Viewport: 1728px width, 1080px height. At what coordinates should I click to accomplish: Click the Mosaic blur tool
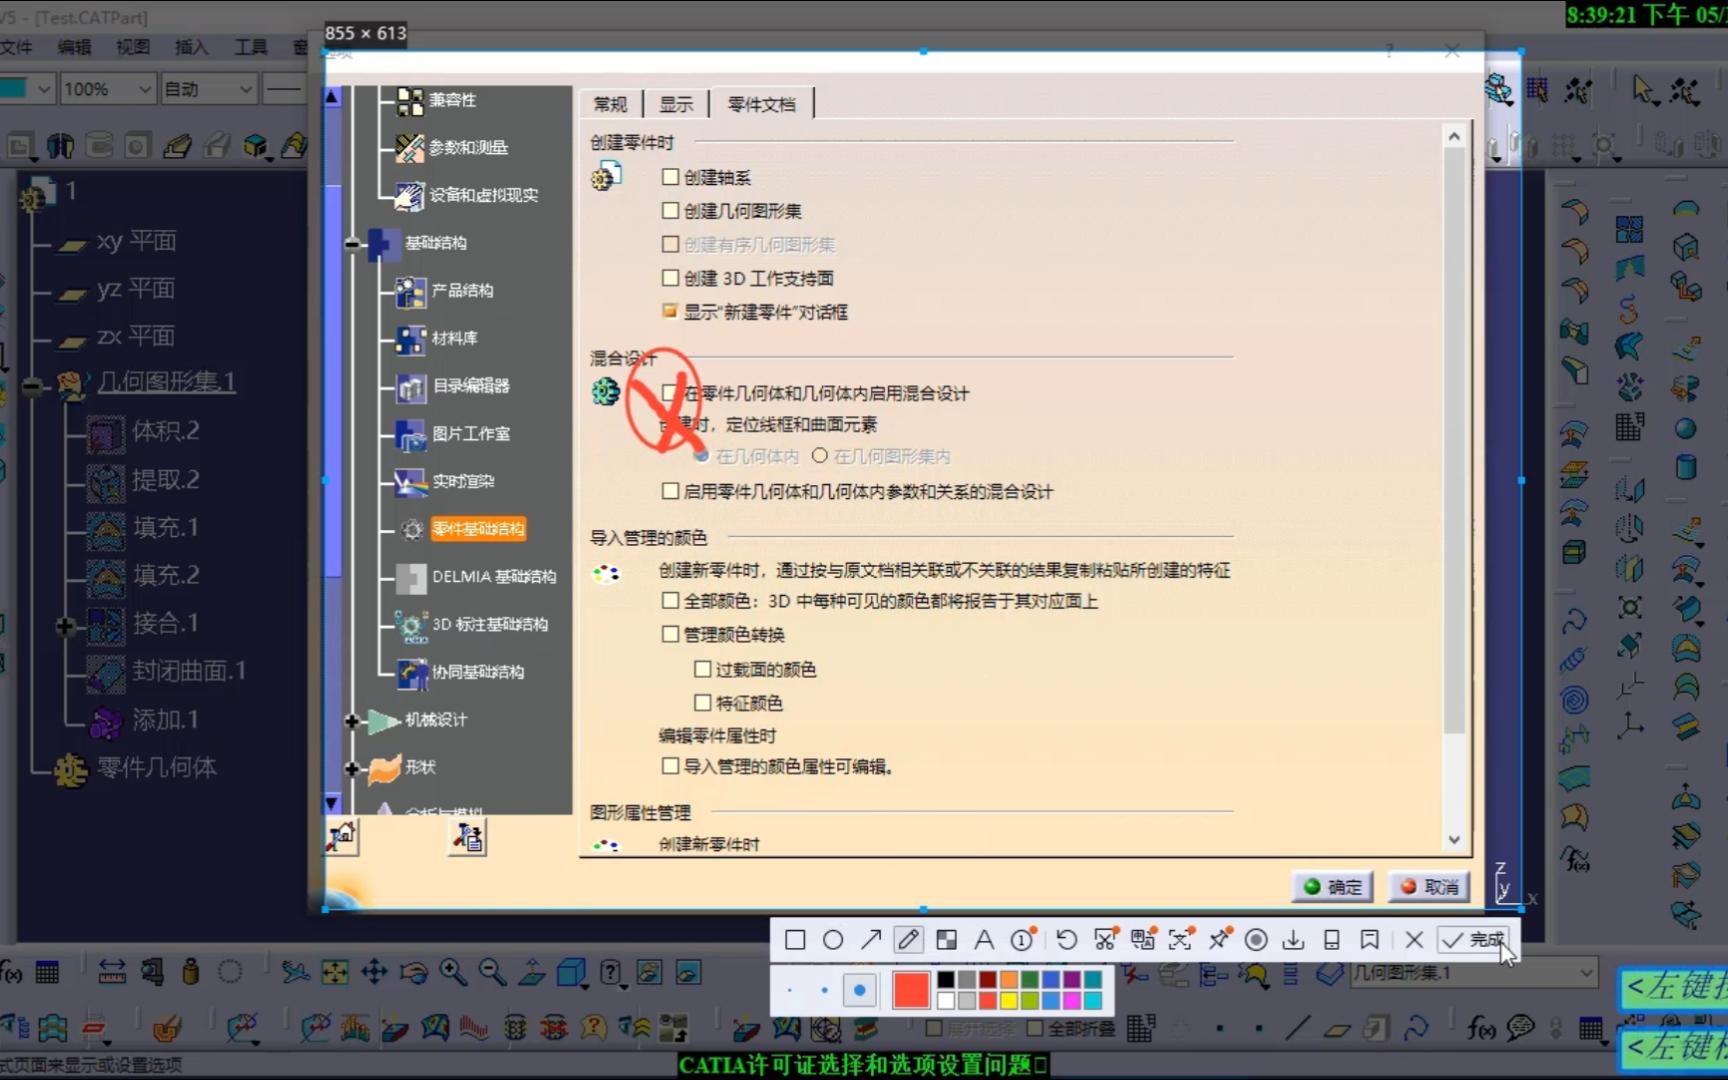[946, 940]
